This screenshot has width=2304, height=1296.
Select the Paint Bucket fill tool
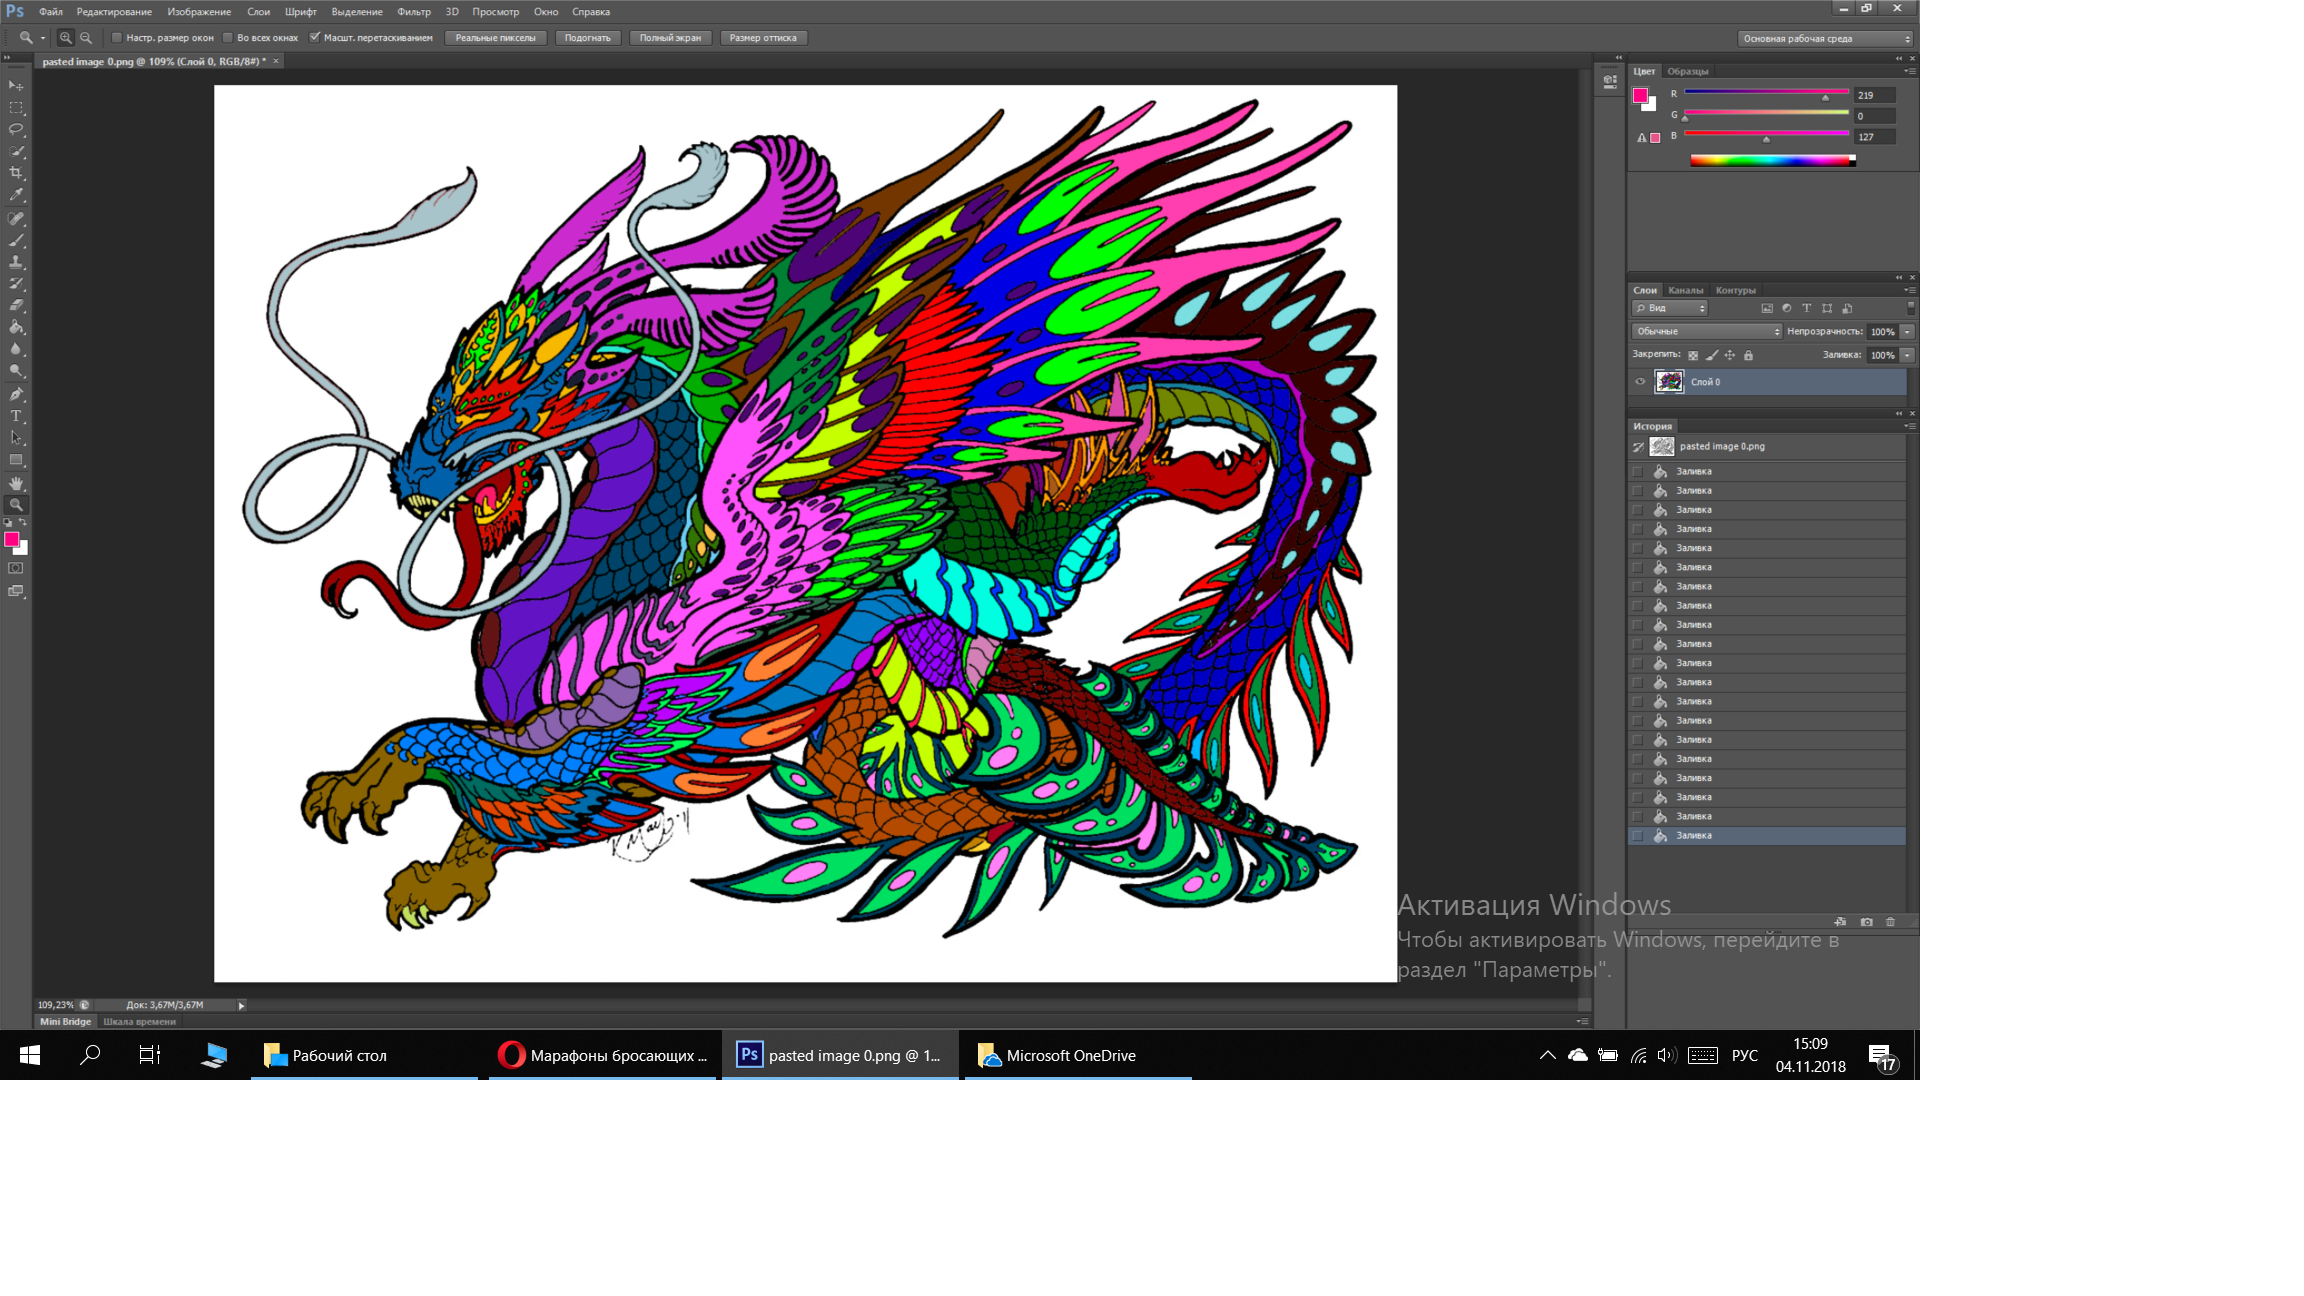[16, 327]
